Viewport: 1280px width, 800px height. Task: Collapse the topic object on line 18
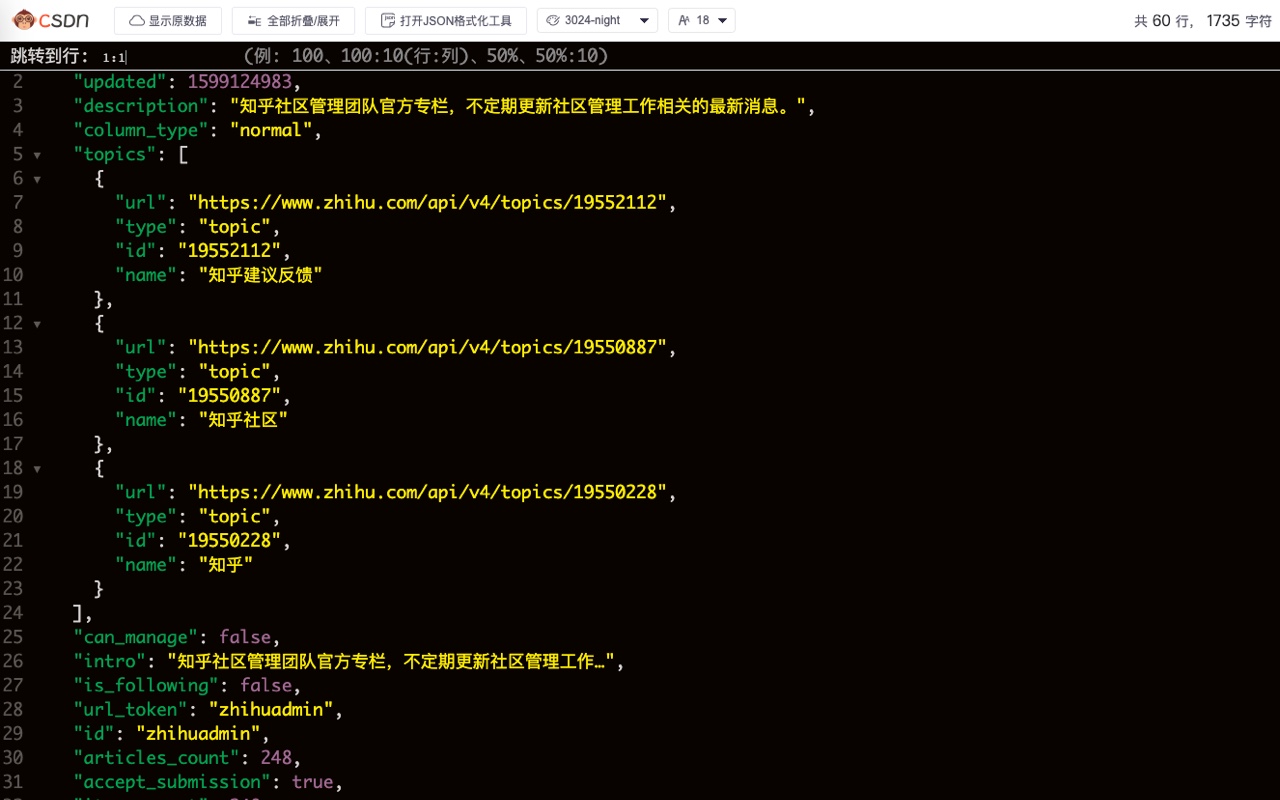click(x=36, y=468)
